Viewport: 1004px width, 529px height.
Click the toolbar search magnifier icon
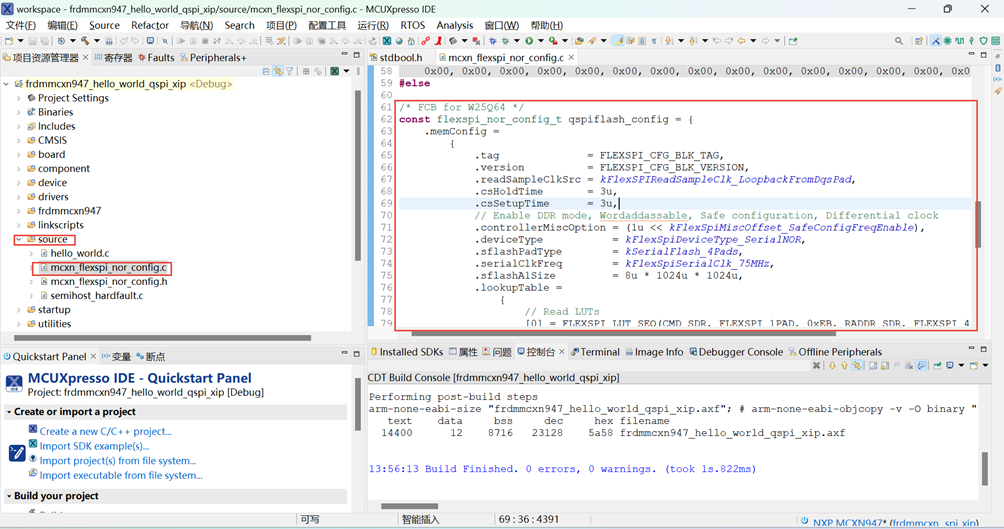[899, 41]
